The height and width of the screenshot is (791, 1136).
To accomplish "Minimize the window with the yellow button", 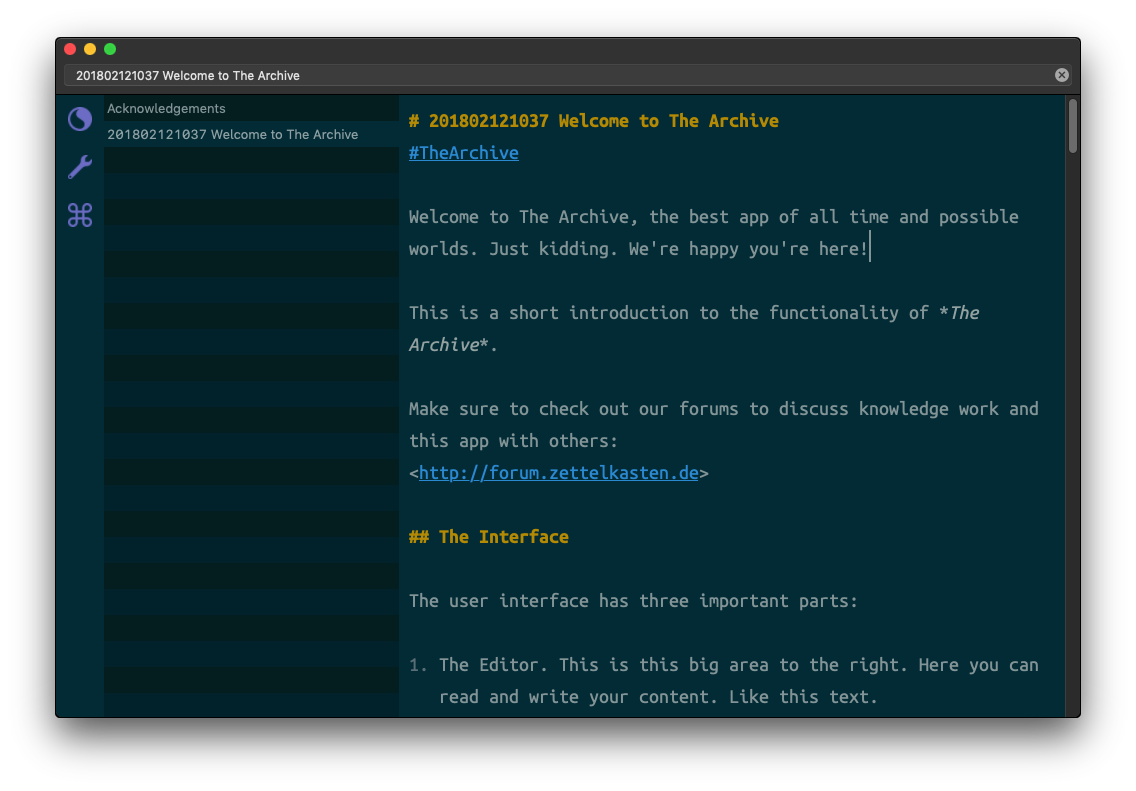I will (90, 49).
